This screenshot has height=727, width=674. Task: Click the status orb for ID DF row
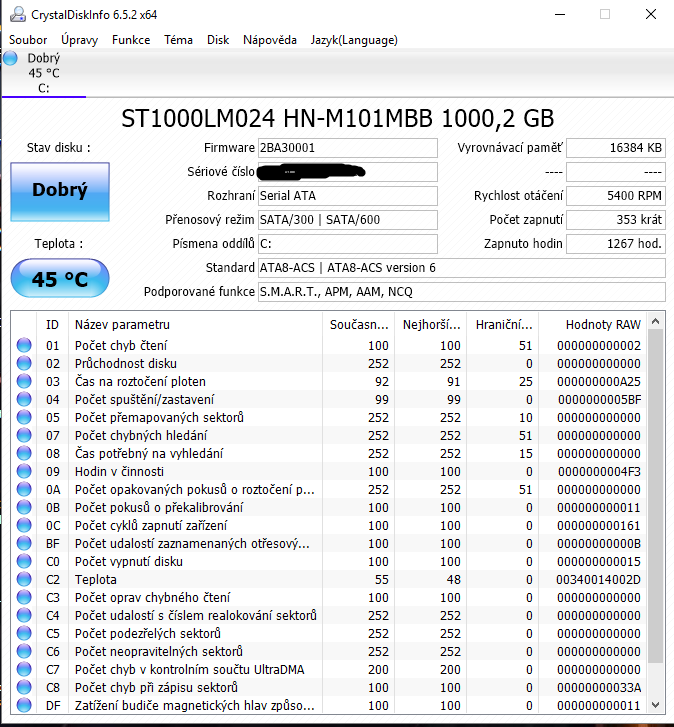tap(24, 705)
